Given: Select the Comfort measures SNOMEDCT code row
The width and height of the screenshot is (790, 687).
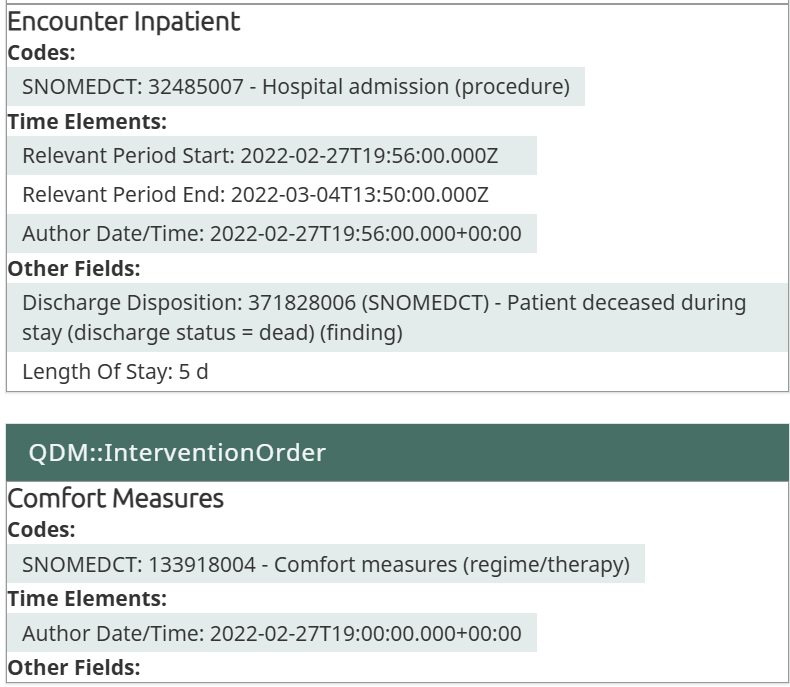Looking at the screenshot, I should (326, 564).
